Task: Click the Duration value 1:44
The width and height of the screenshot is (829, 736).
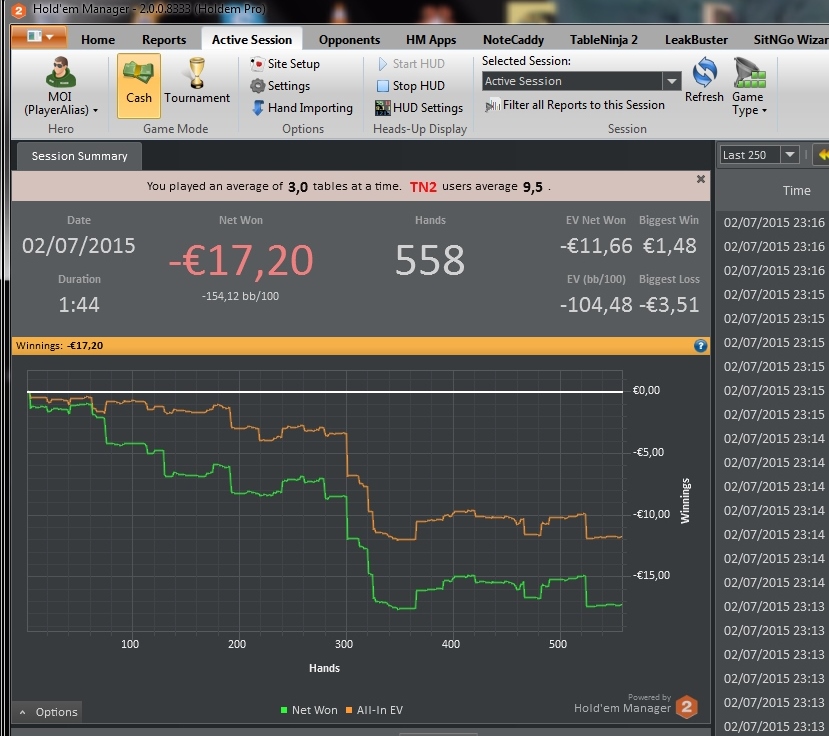Action: point(79,305)
